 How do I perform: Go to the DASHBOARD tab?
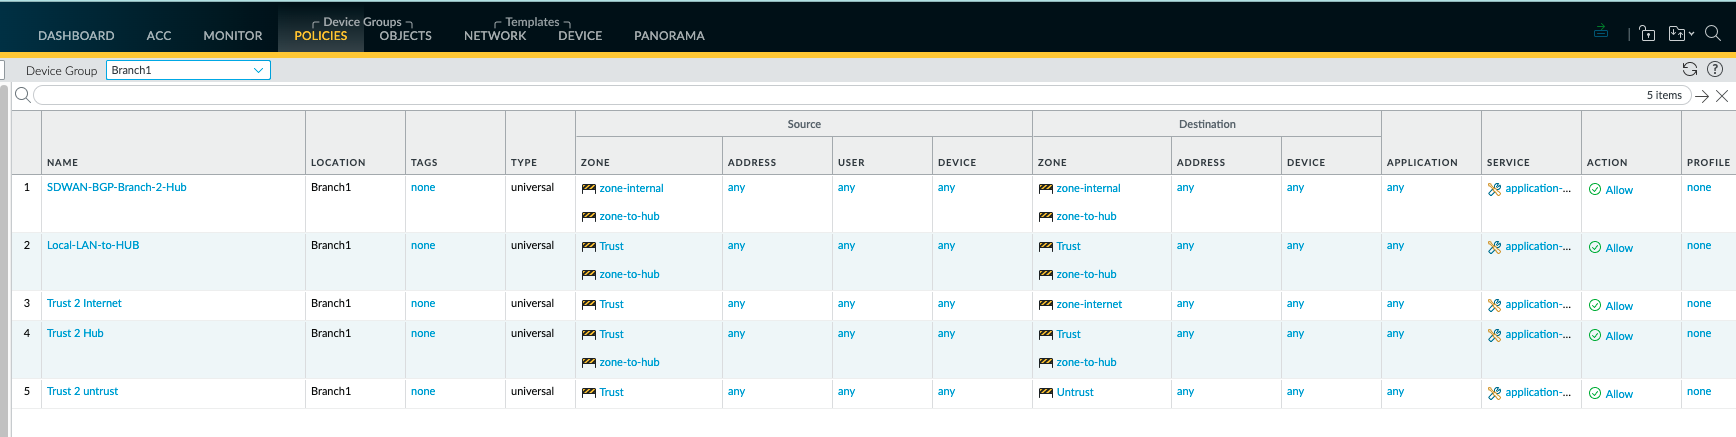76,36
